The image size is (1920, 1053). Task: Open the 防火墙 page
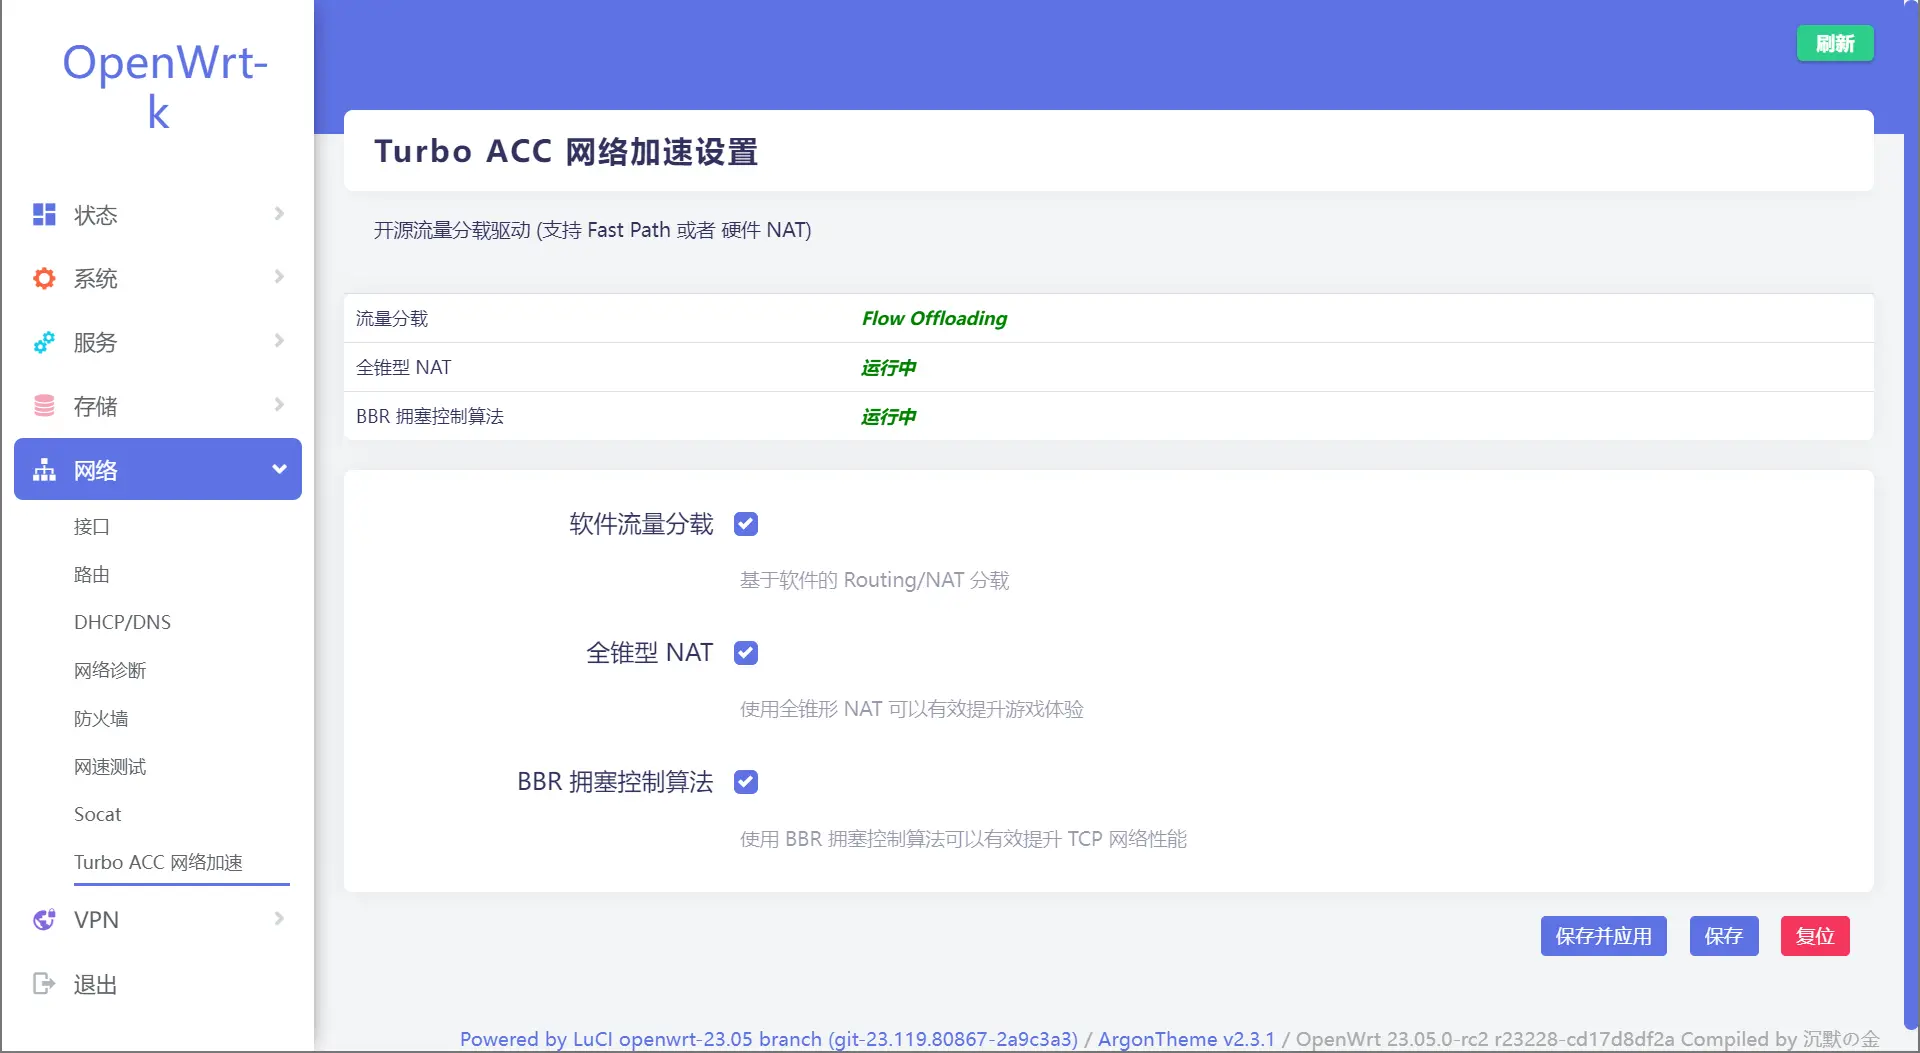click(x=101, y=718)
